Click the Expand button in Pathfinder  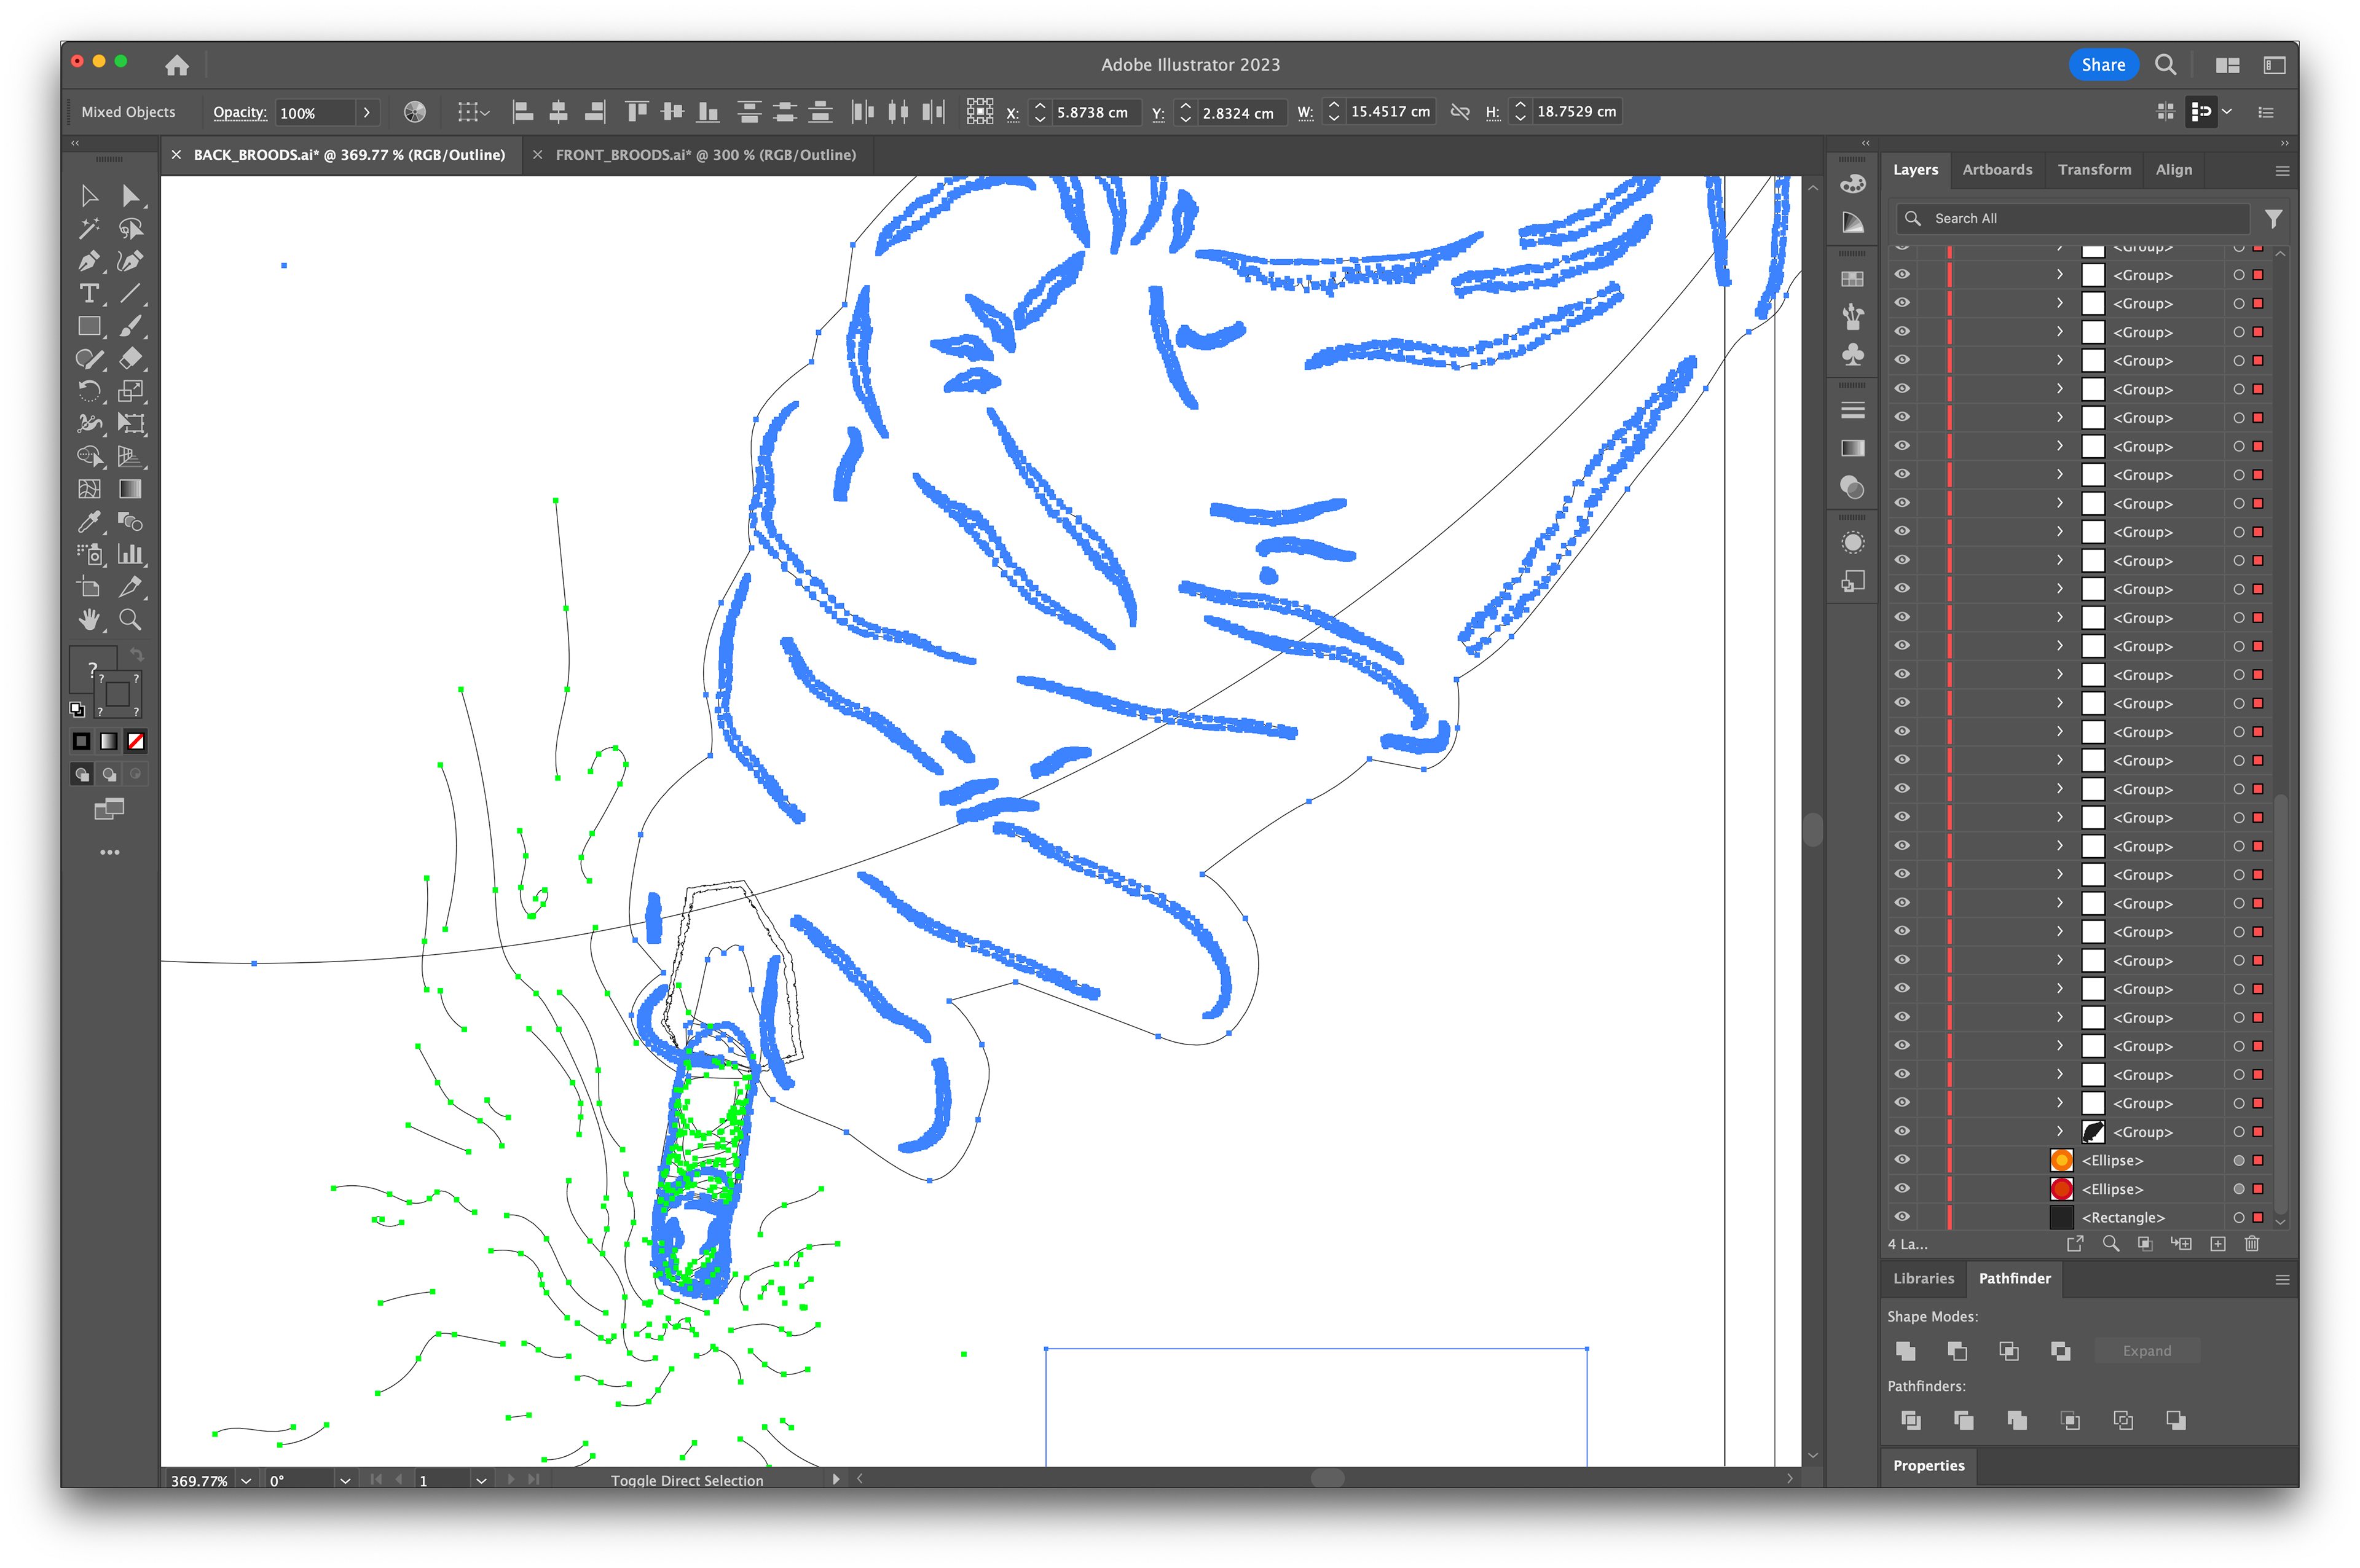[2147, 1351]
